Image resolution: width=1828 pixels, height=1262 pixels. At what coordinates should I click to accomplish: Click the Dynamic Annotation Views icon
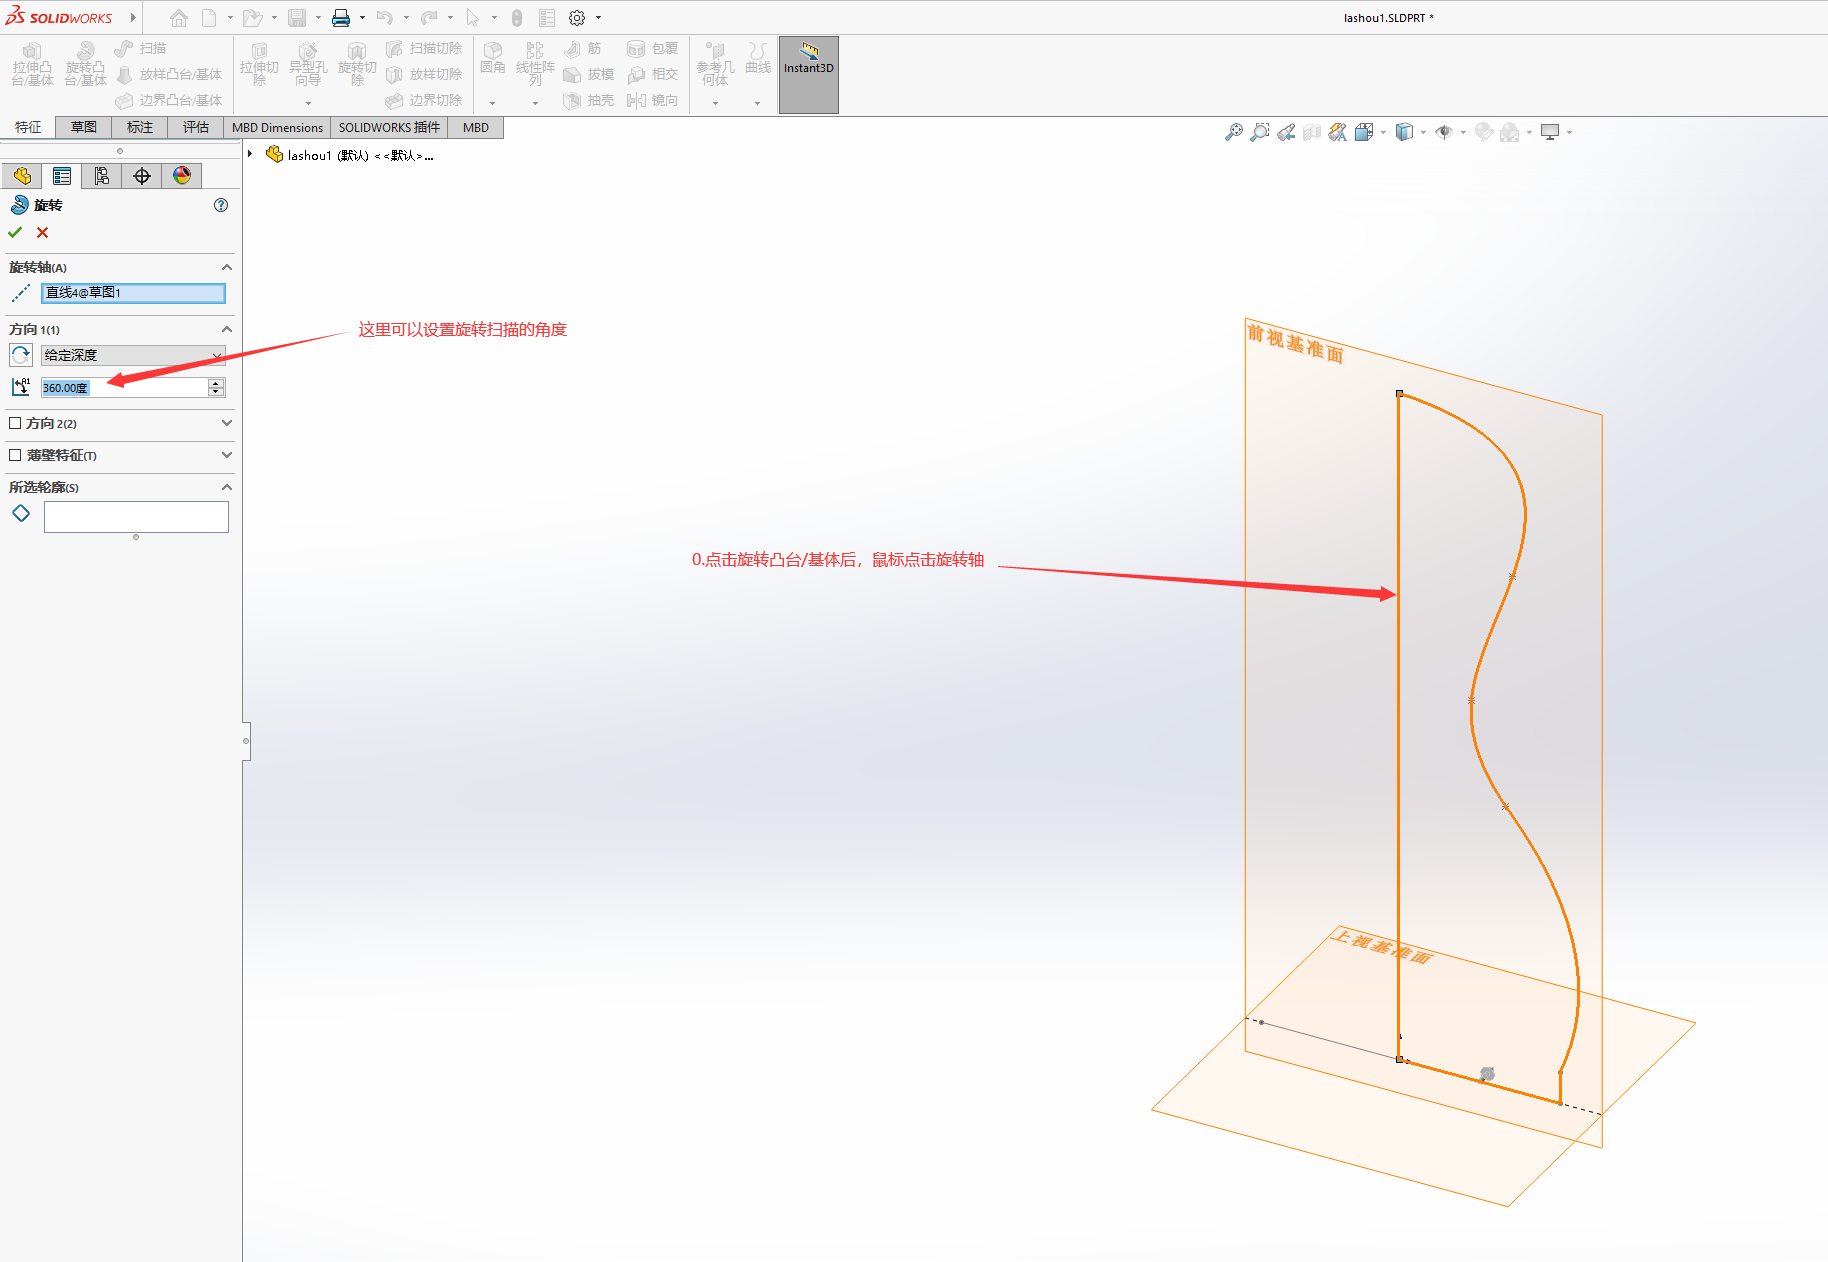(x=1338, y=132)
